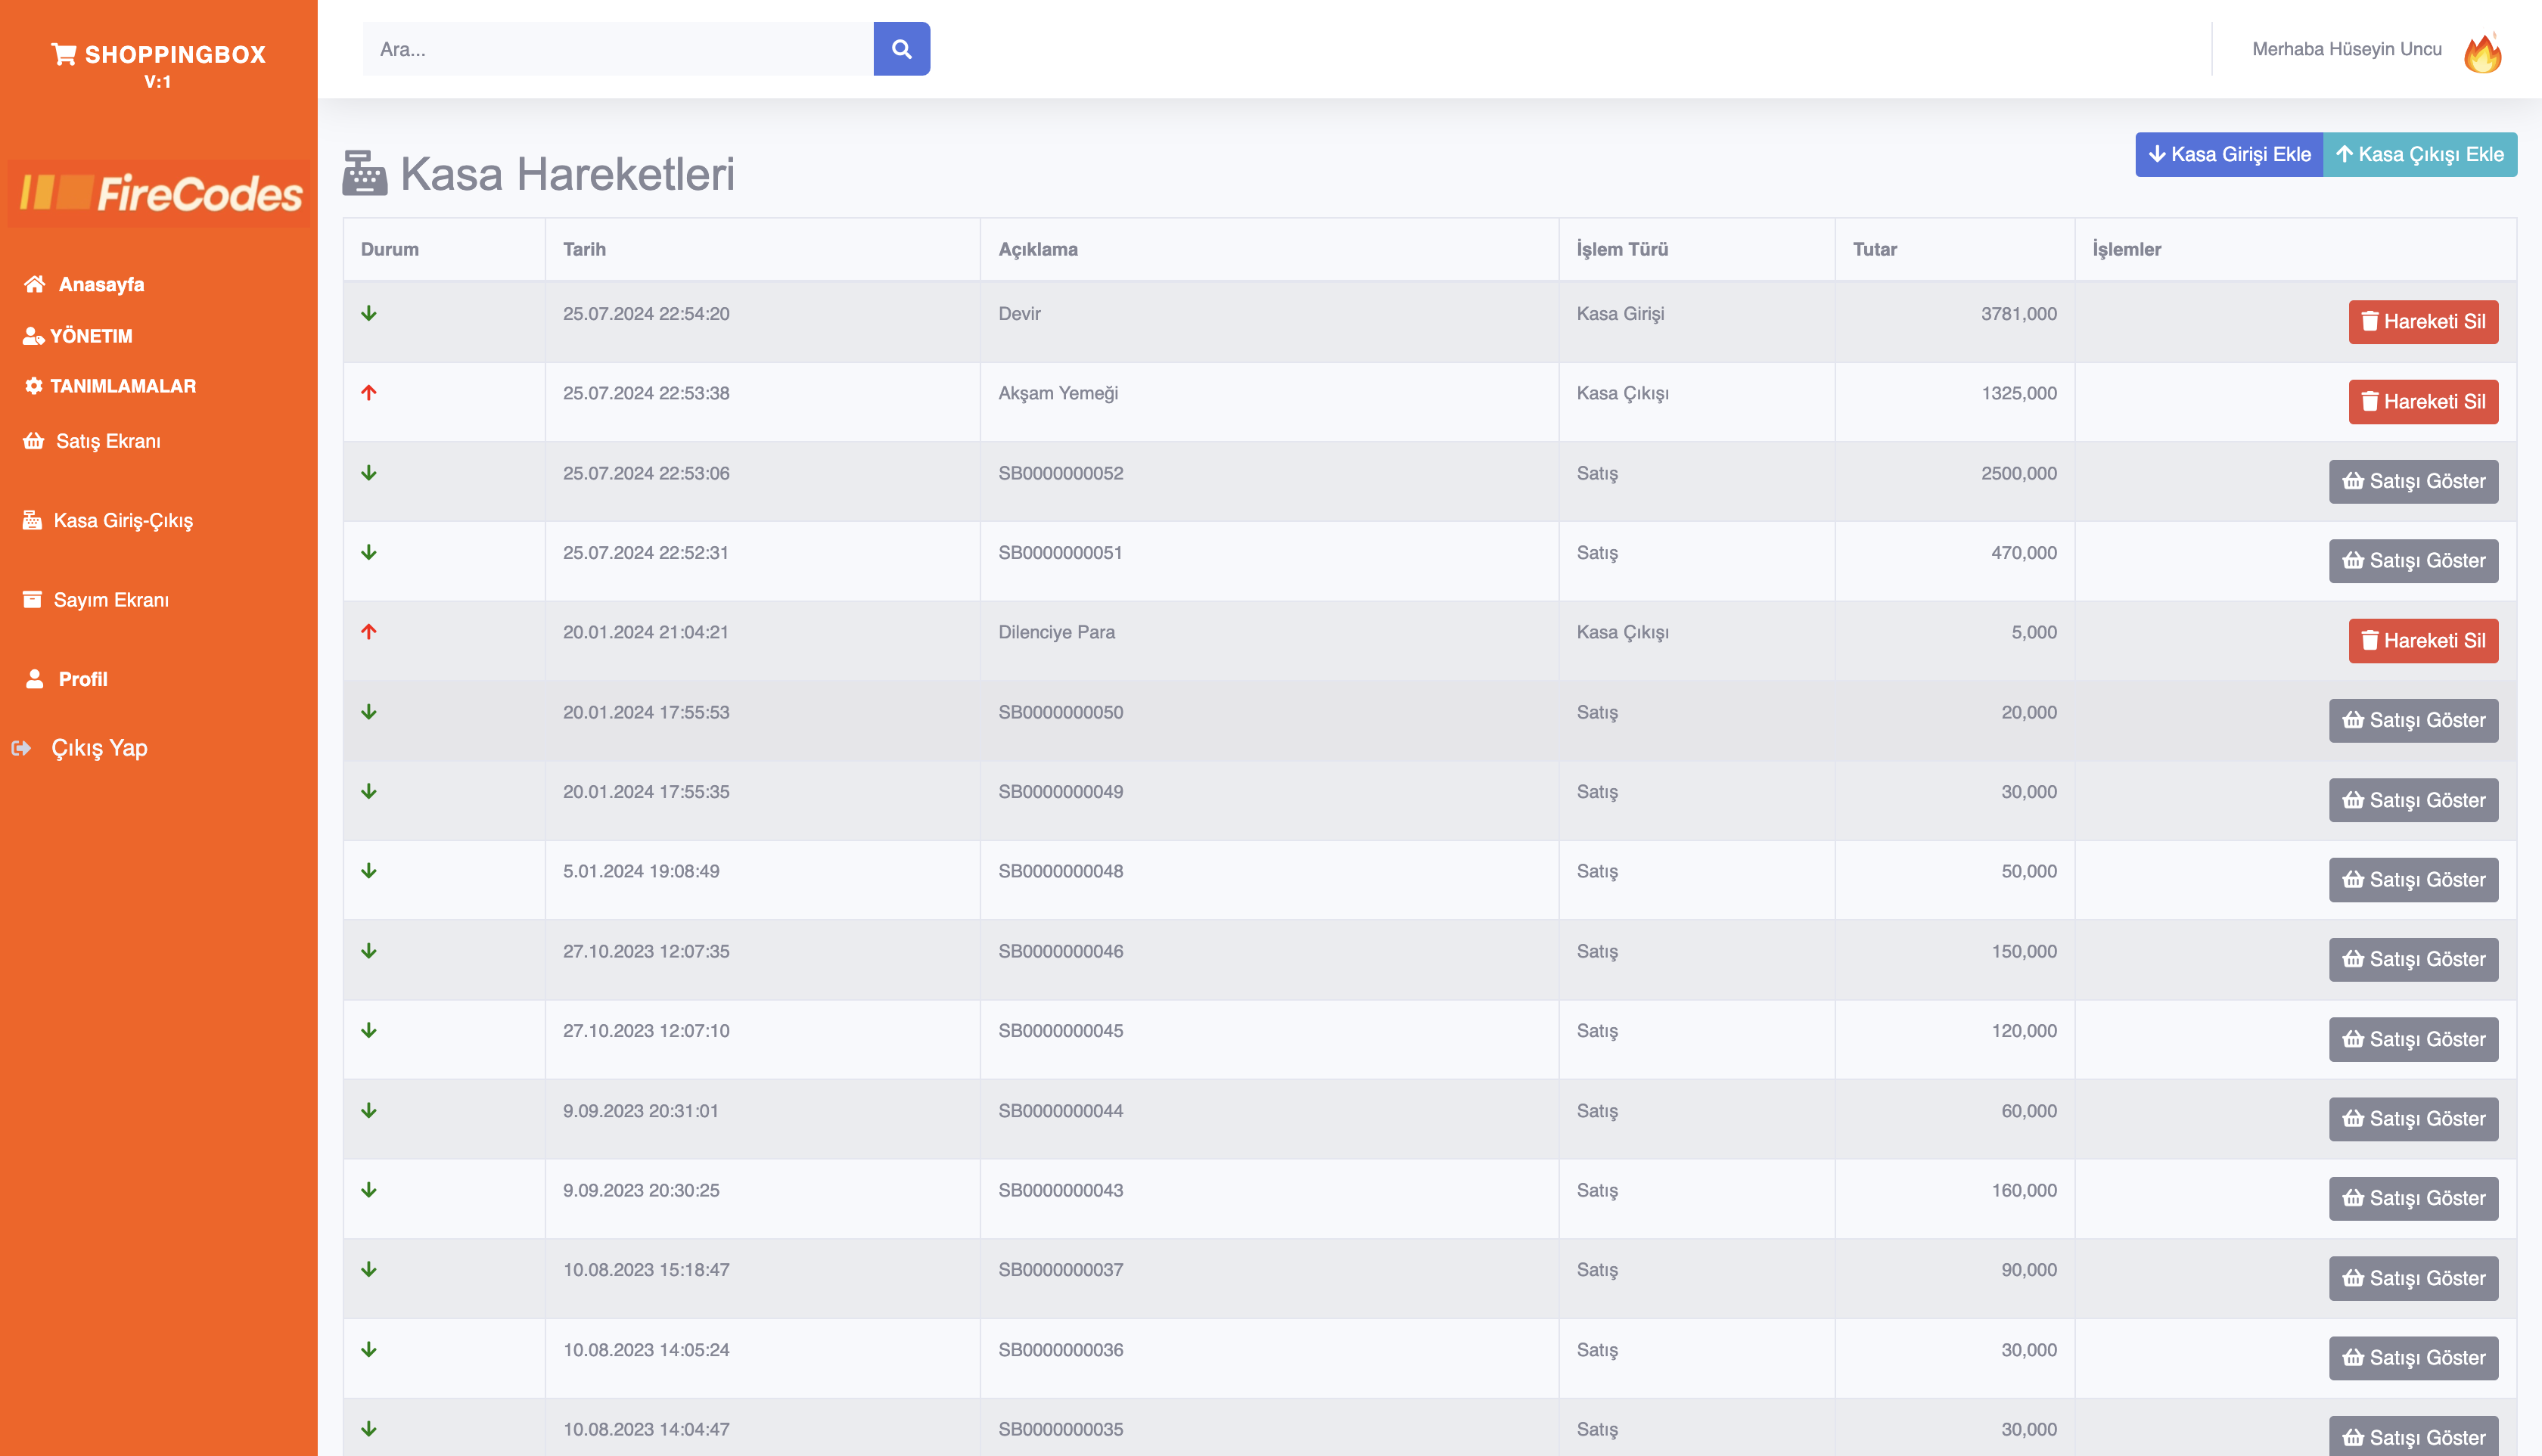Screen dimensions: 2542x1456
Task: Click the Anasayfa home icon
Action: tap(34, 284)
